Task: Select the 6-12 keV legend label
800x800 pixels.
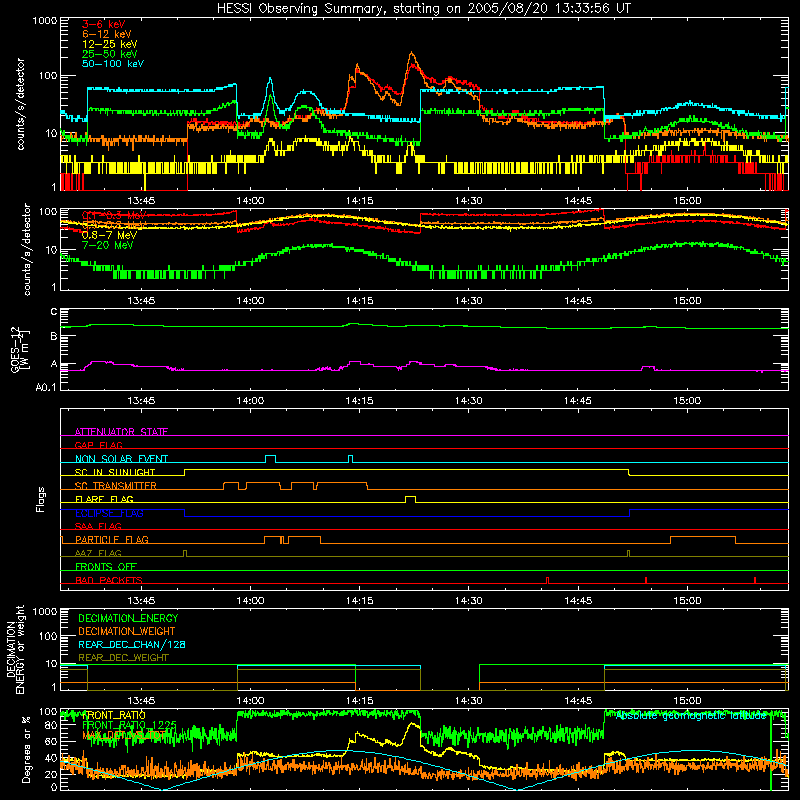Action: tap(106, 34)
